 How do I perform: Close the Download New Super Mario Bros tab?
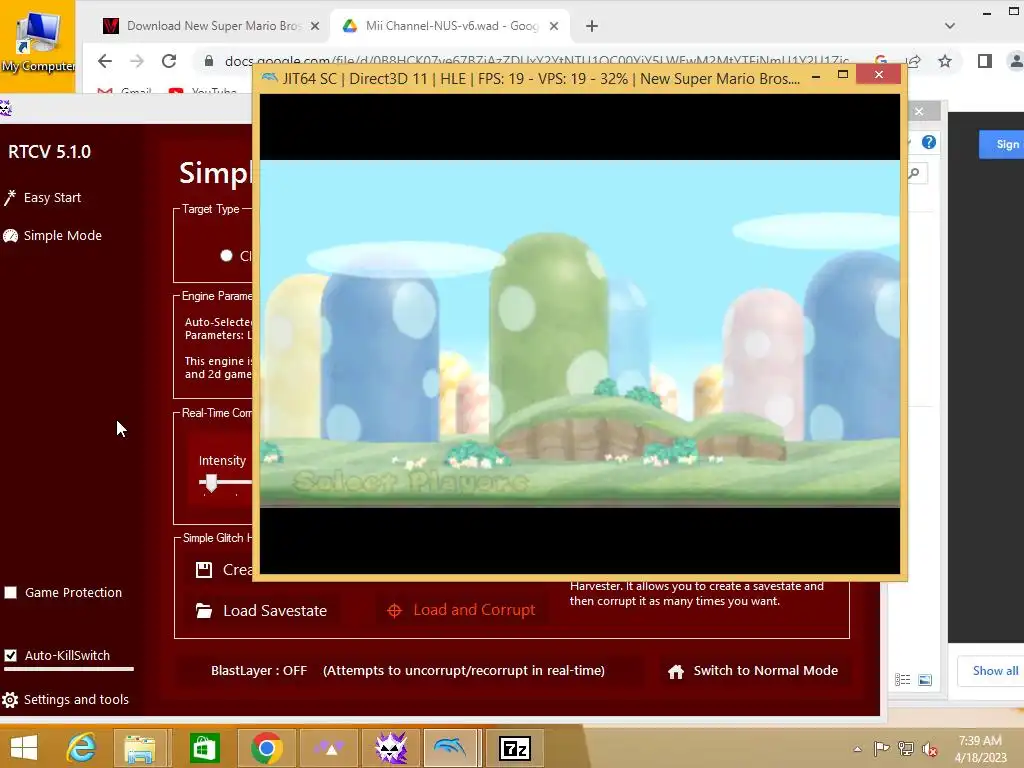315,26
